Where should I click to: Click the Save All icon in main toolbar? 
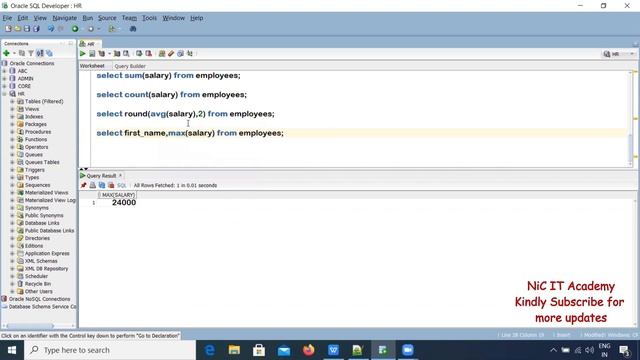point(36,29)
